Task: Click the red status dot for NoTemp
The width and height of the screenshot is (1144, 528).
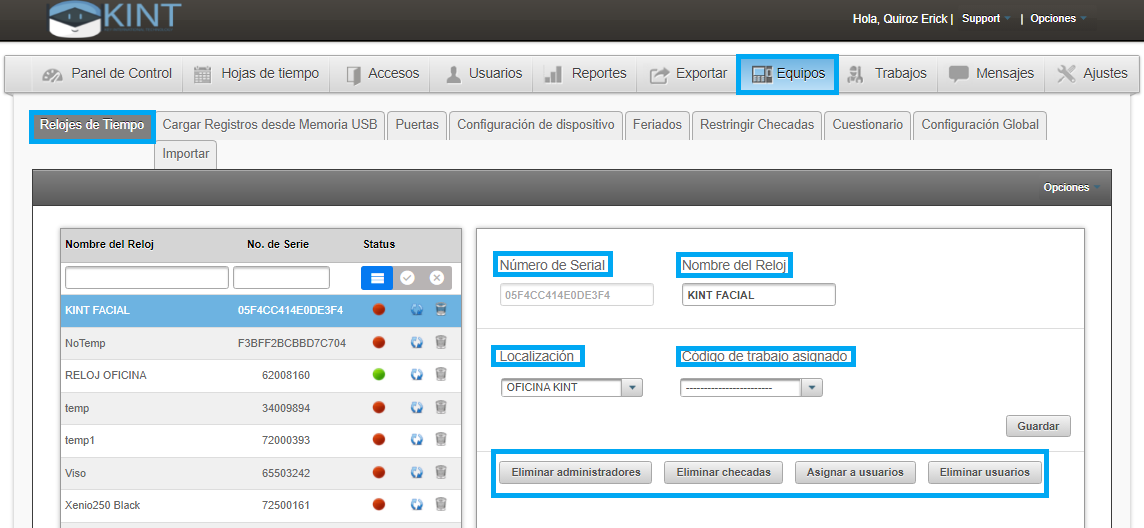Action: [x=379, y=342]
